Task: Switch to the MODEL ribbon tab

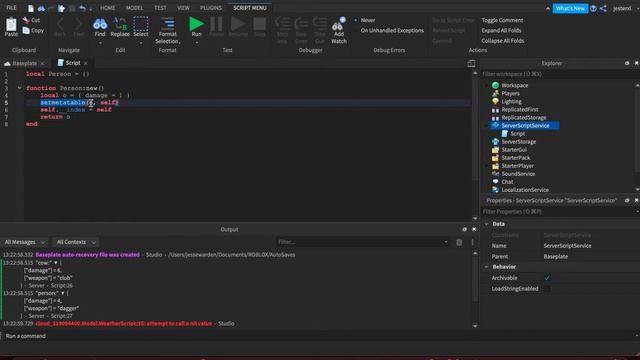Action: click(134, 8)
